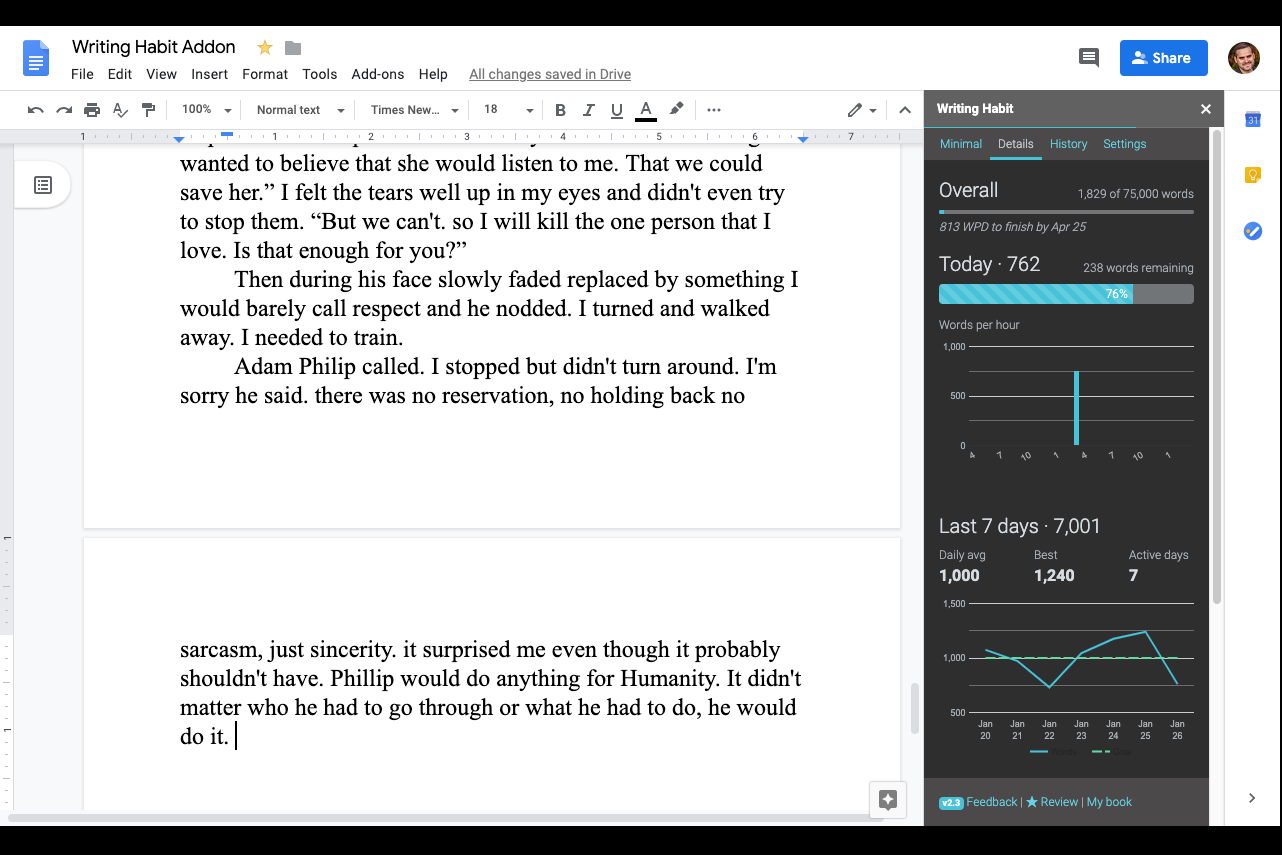
Task: Open the Google Docs home icon
Action: (x=36, y=58)
